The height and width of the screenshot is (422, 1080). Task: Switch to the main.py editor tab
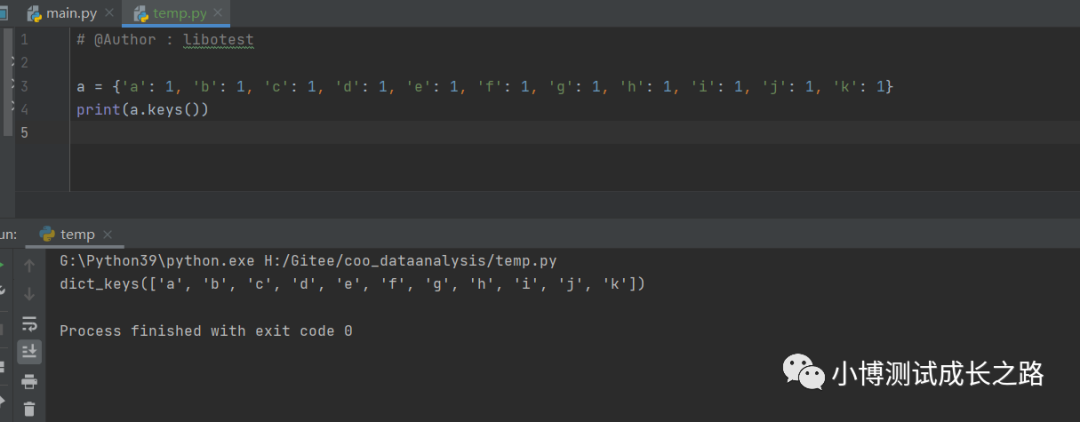coord(62,13)
